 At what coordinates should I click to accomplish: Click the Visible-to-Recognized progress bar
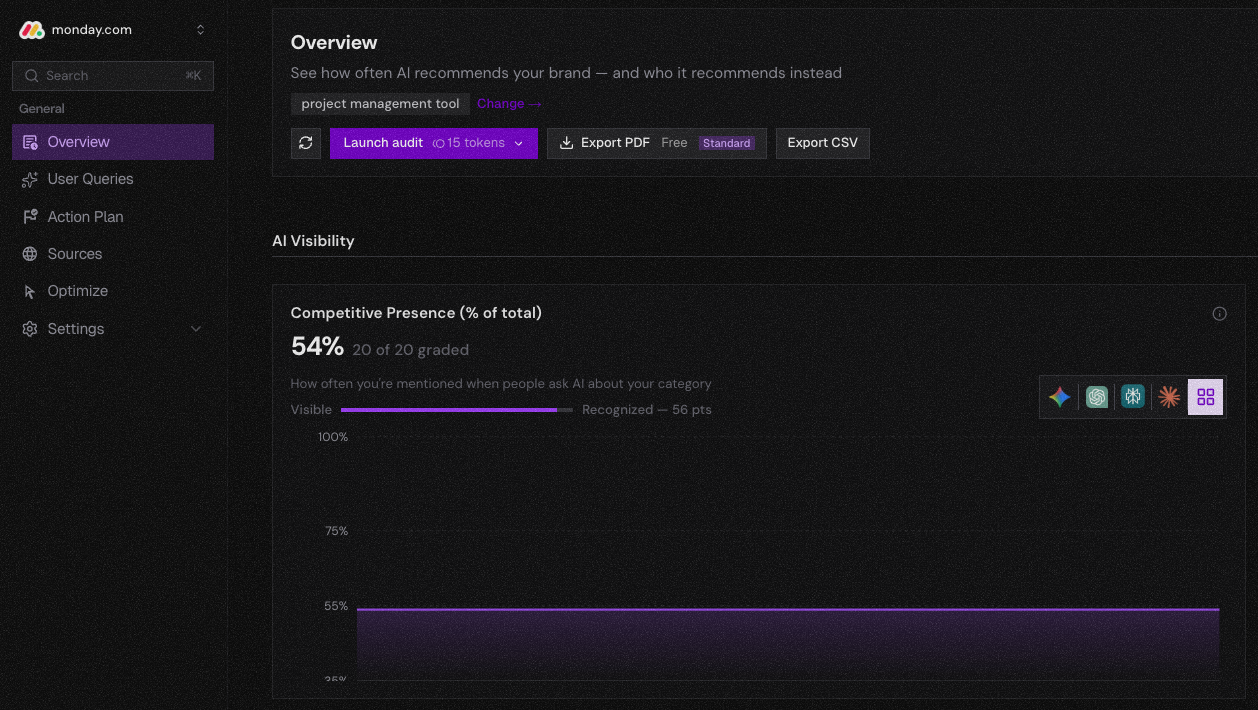(x=456, y=410)
